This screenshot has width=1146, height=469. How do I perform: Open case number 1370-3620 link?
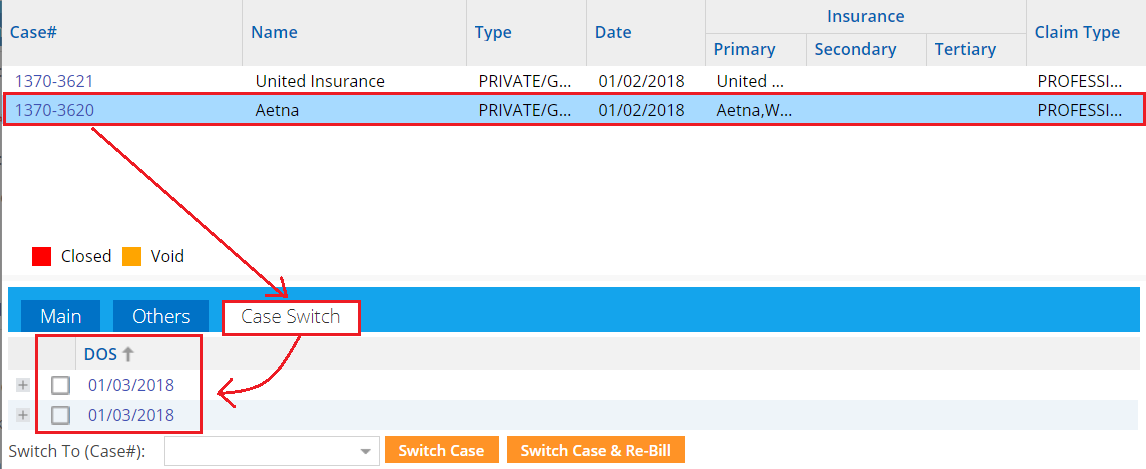tap(53, 110)
